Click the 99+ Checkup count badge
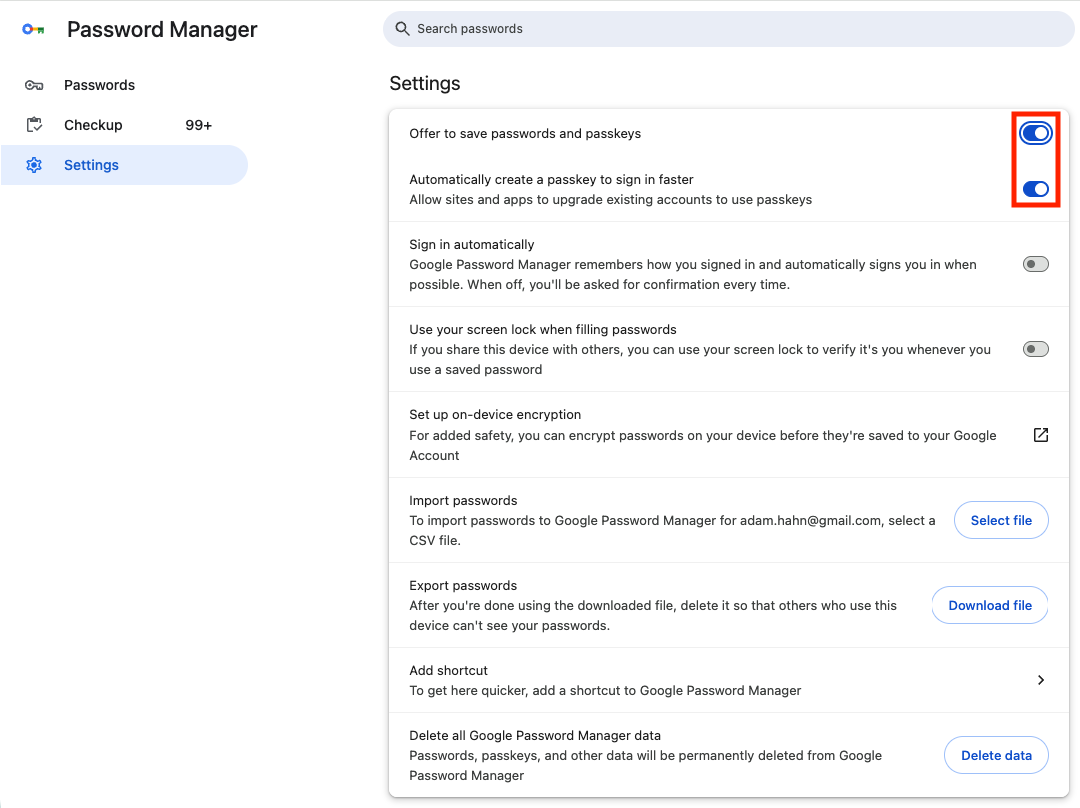This screenshot has width=1080, height=808. 198,125
